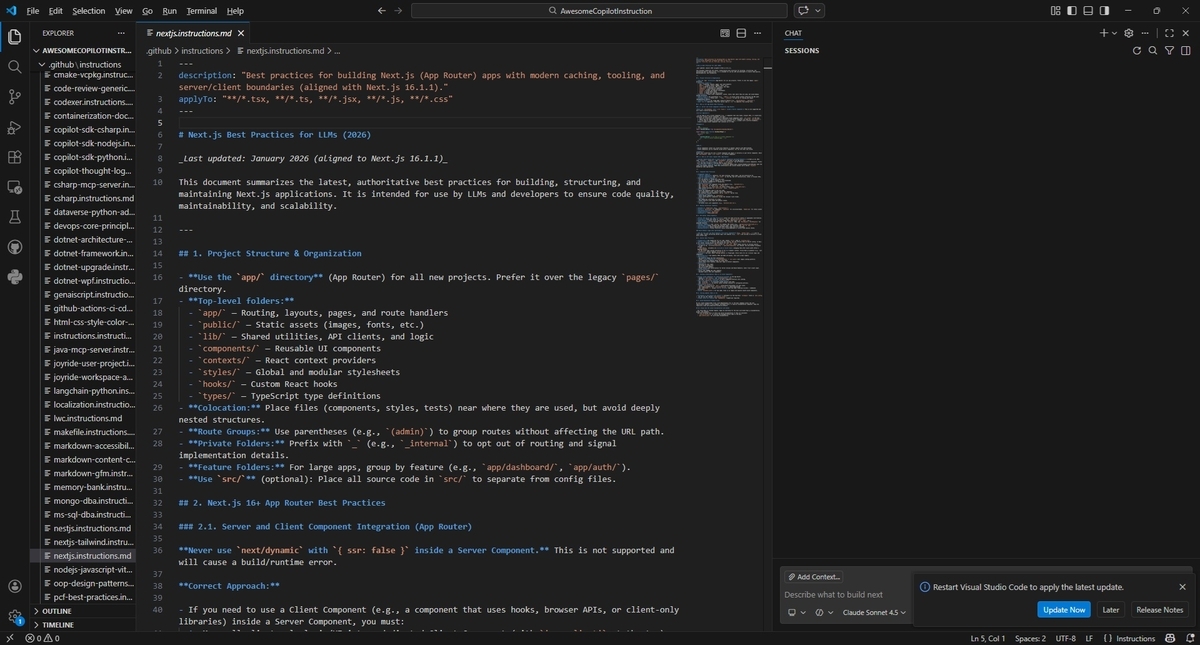Open the GitHub view in activity bar
The width and height of the screenshot is (1200, 645).
[x=14, y=247]
